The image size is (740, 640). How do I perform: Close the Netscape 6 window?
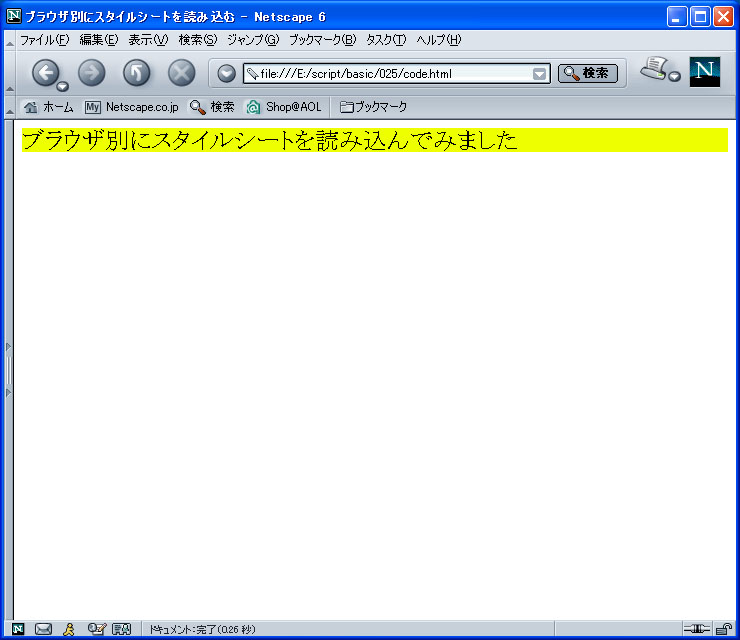coord(723,17)
